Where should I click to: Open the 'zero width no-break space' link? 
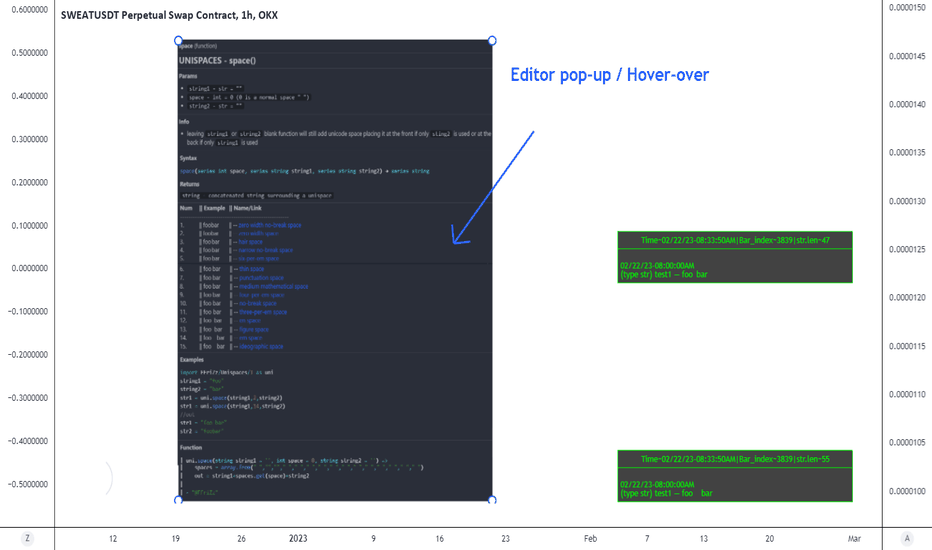270,225
